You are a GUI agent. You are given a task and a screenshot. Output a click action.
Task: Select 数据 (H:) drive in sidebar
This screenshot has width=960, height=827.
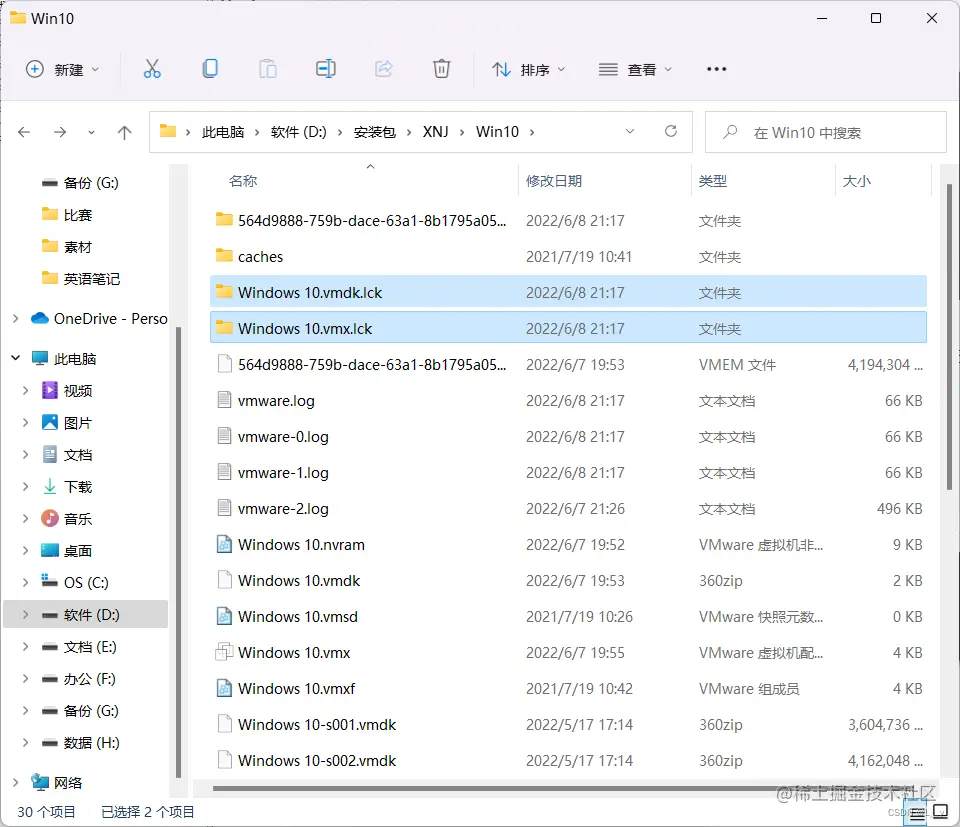coord(91,743)
